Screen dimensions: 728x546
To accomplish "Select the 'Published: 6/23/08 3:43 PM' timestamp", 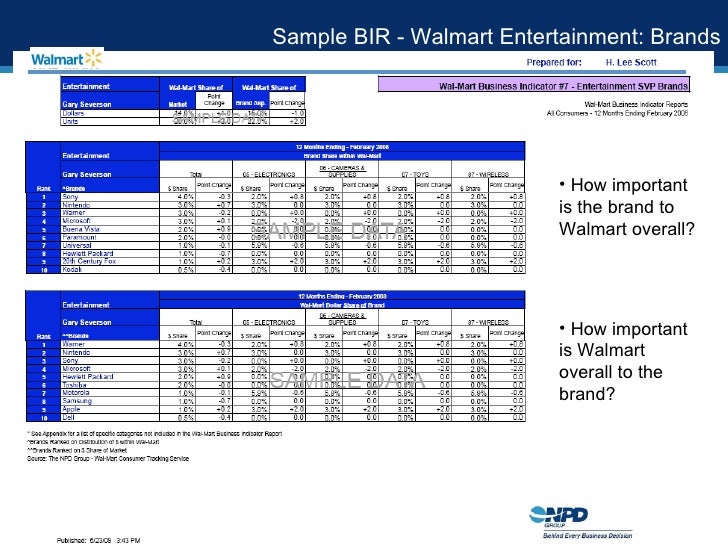I will coord(98,540).
